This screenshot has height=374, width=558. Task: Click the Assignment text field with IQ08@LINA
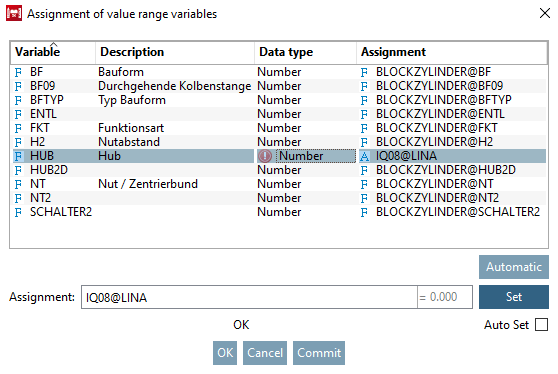click(249, 297)
